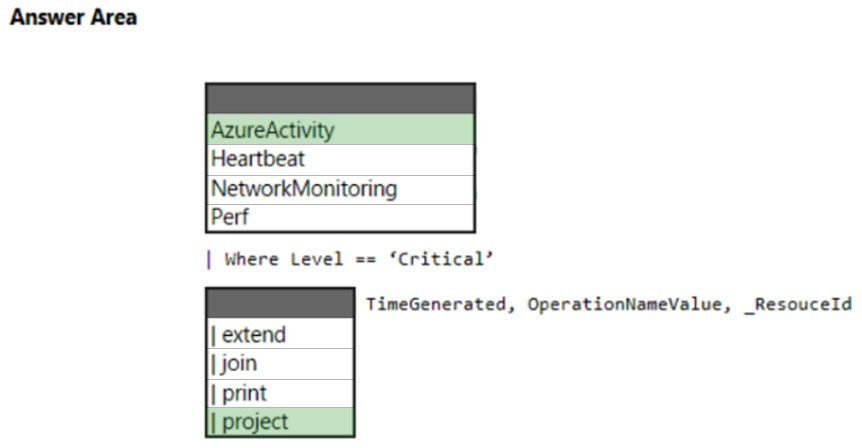Image resolution: width=862 pixels, height=448 pixels.
Task: Select the | join operator
Action: (280, 363)
